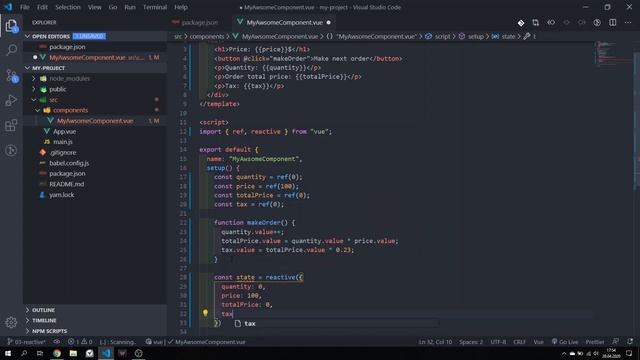Split the editor to the right
Viewport: 640px width, 360px height.
pyautogui.click(x=613, y=23)
